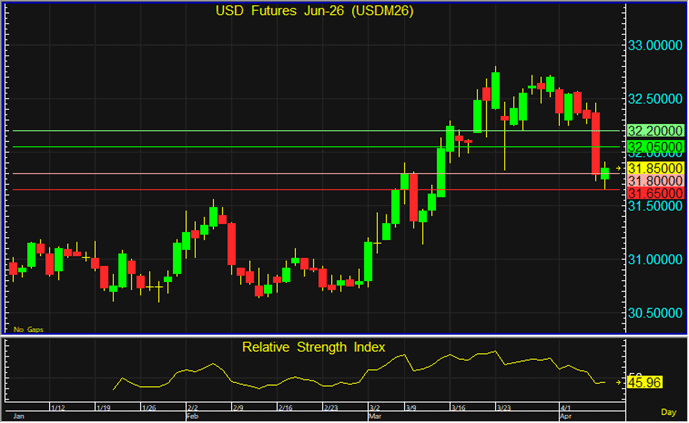Click the Feb month label
This screenshot has width=689, height=423.
pyautogui.click(x=192, y=416)
